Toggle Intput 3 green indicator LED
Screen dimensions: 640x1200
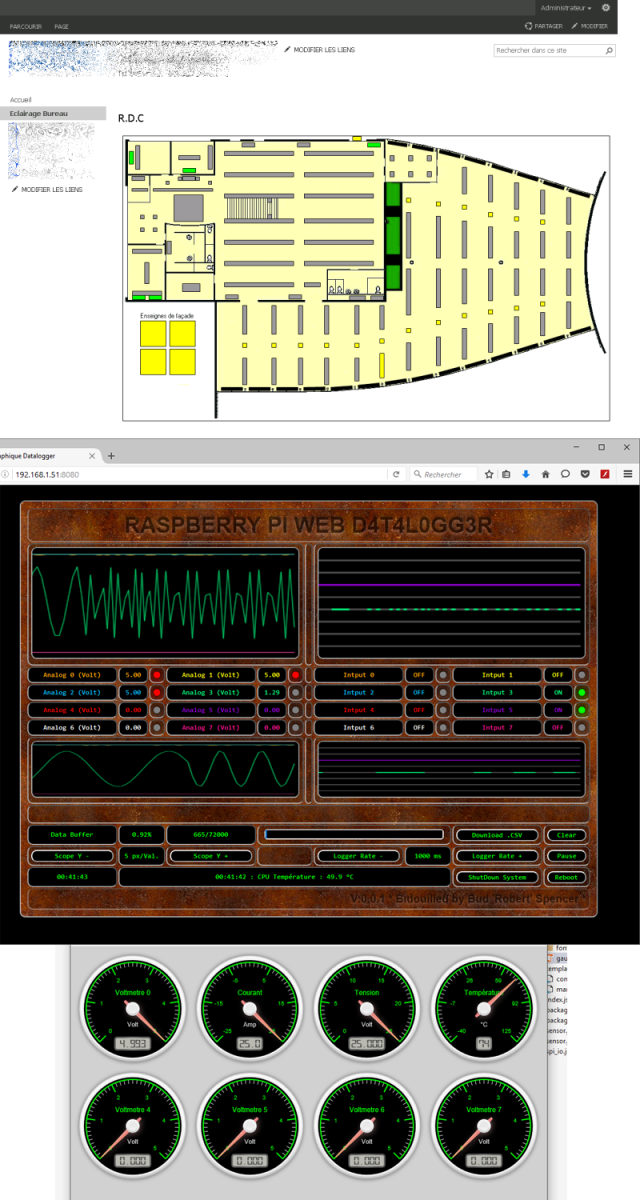coord(581,692)
